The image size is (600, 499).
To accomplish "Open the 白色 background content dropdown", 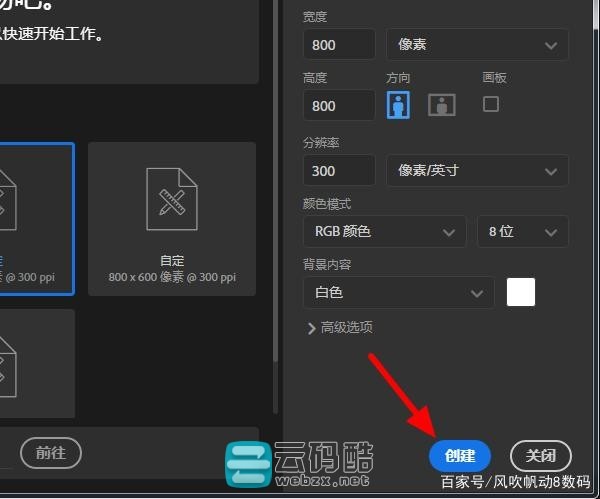I will click(x=397, y=292).
